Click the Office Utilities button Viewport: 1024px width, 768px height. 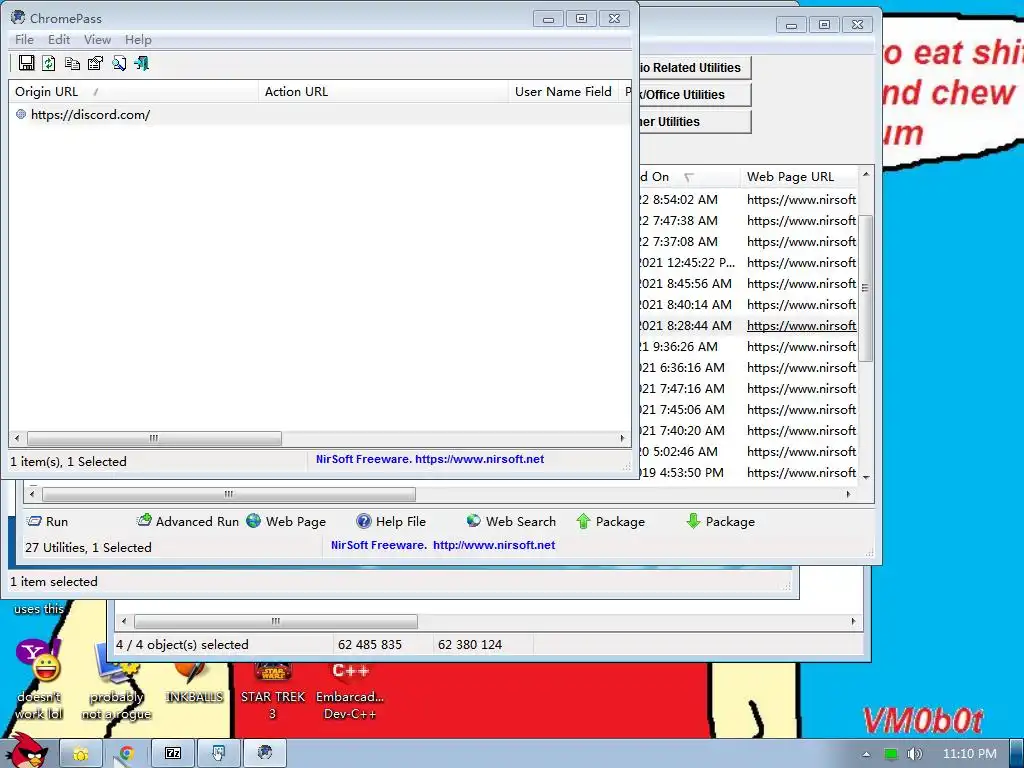pos(694,95)
